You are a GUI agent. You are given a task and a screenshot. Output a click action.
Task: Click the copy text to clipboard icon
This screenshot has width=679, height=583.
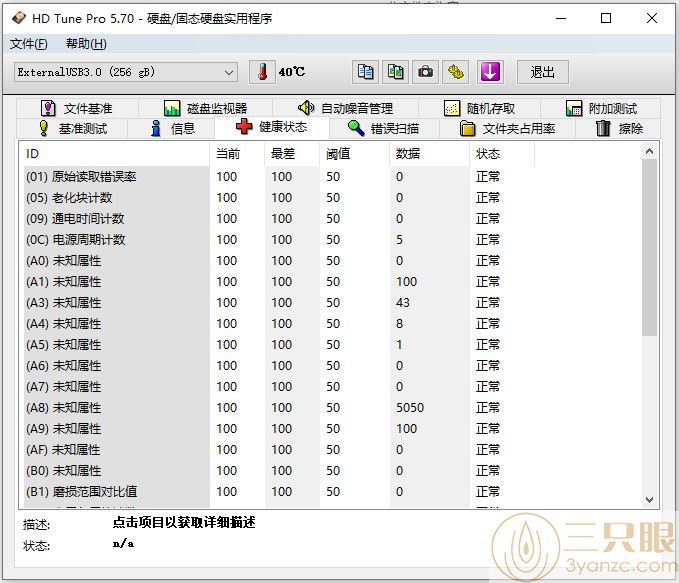tap(365, 72)
